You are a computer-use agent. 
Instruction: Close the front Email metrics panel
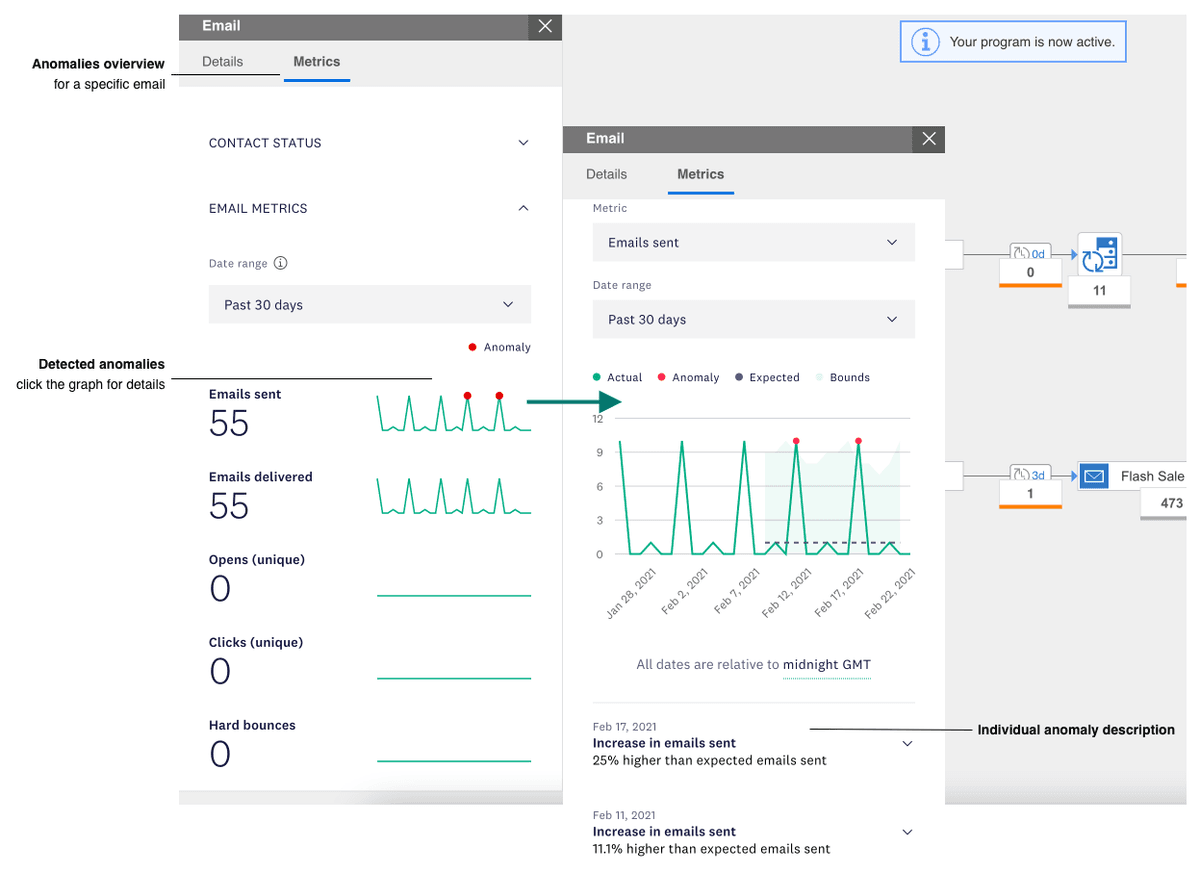[929, 139]
